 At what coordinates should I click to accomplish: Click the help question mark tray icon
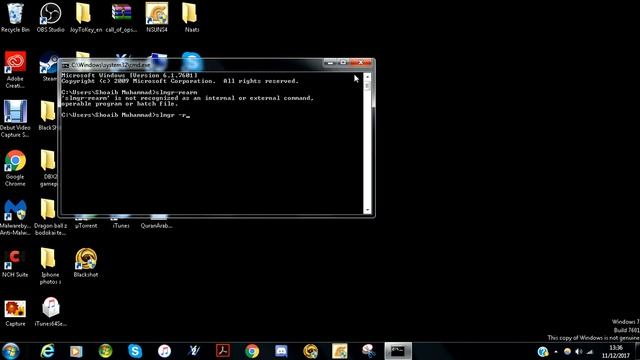542,351
